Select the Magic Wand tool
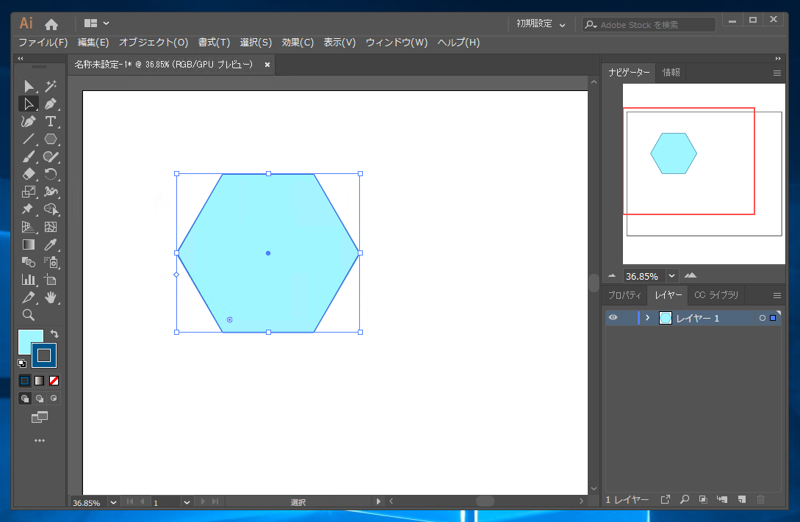Viewport: 800px width, 522px height. [x=51, y=87]
